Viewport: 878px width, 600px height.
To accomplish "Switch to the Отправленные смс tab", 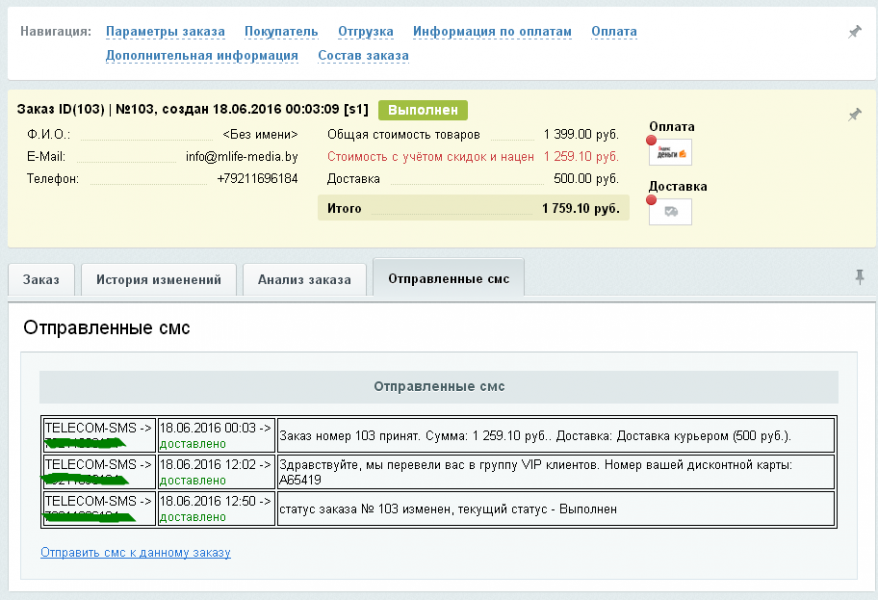I will [447, 277].
